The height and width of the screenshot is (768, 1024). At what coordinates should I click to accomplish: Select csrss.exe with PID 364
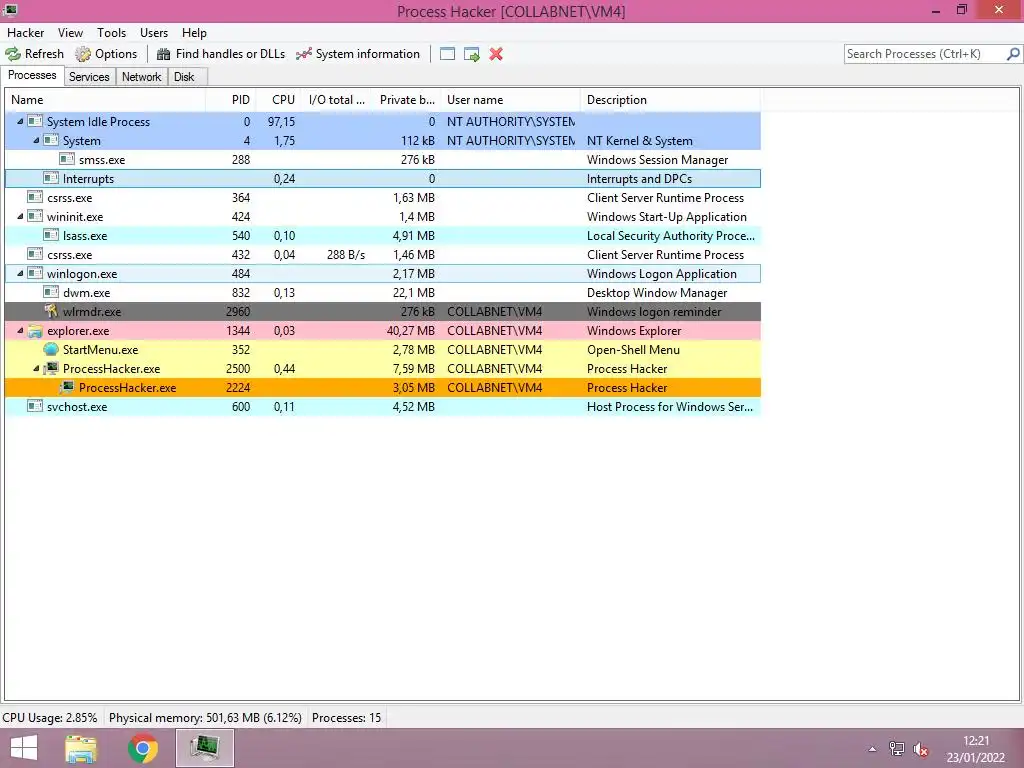point(383,197)
